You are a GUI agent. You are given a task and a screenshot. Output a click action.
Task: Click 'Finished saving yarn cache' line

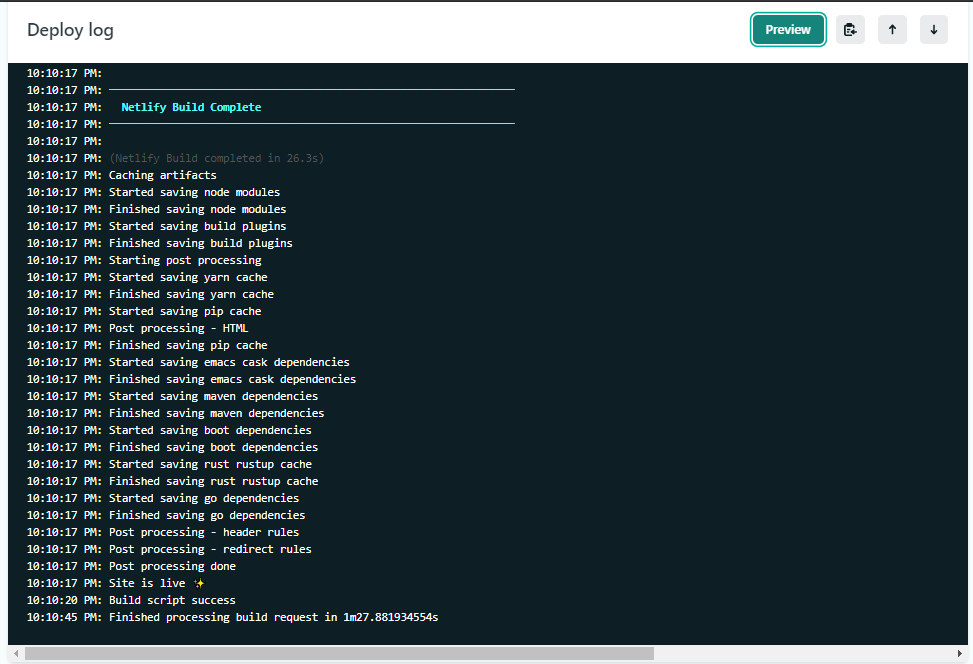tap(191, 294)
